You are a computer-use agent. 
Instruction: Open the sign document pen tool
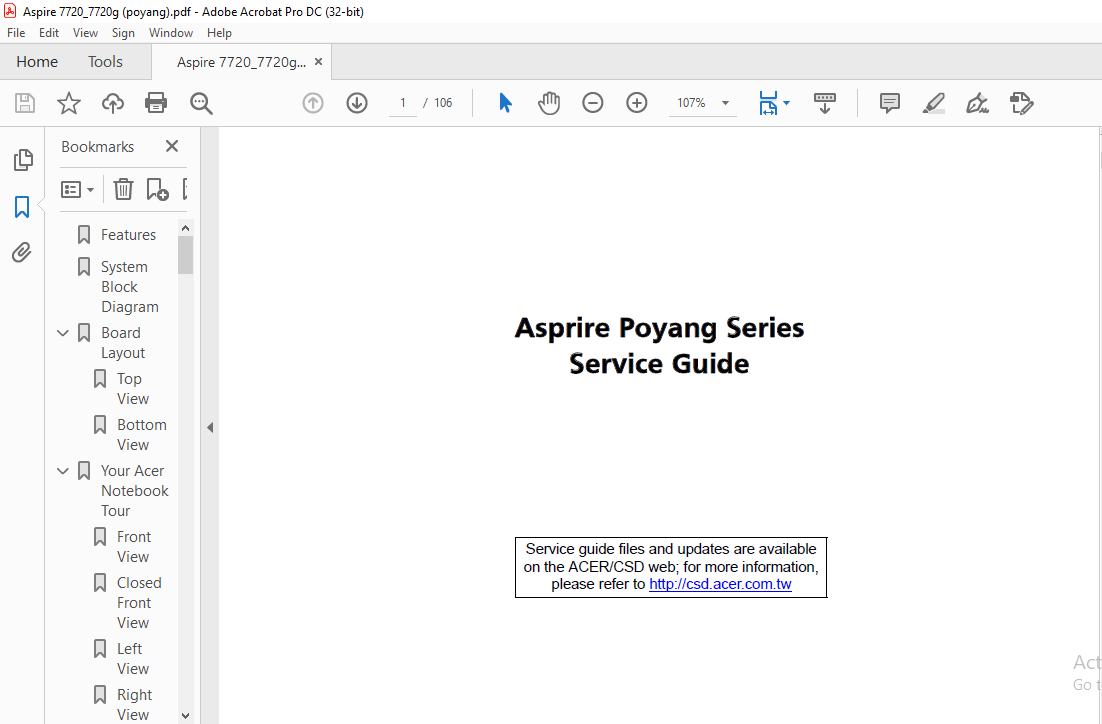pyautogui.click(x=978, y=103)
